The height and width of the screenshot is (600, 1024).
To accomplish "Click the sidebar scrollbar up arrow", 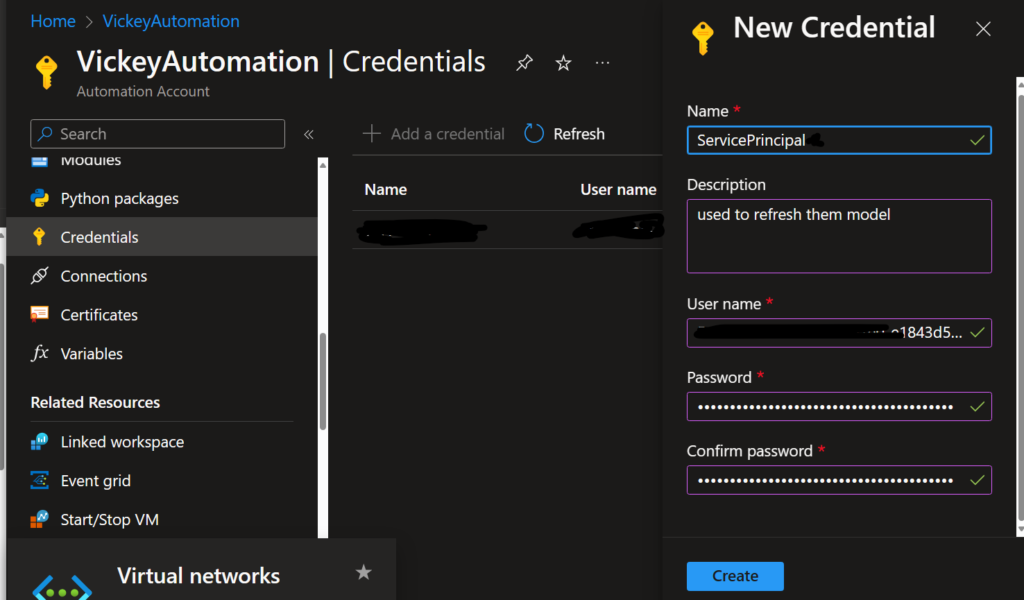I will (323, 165).
